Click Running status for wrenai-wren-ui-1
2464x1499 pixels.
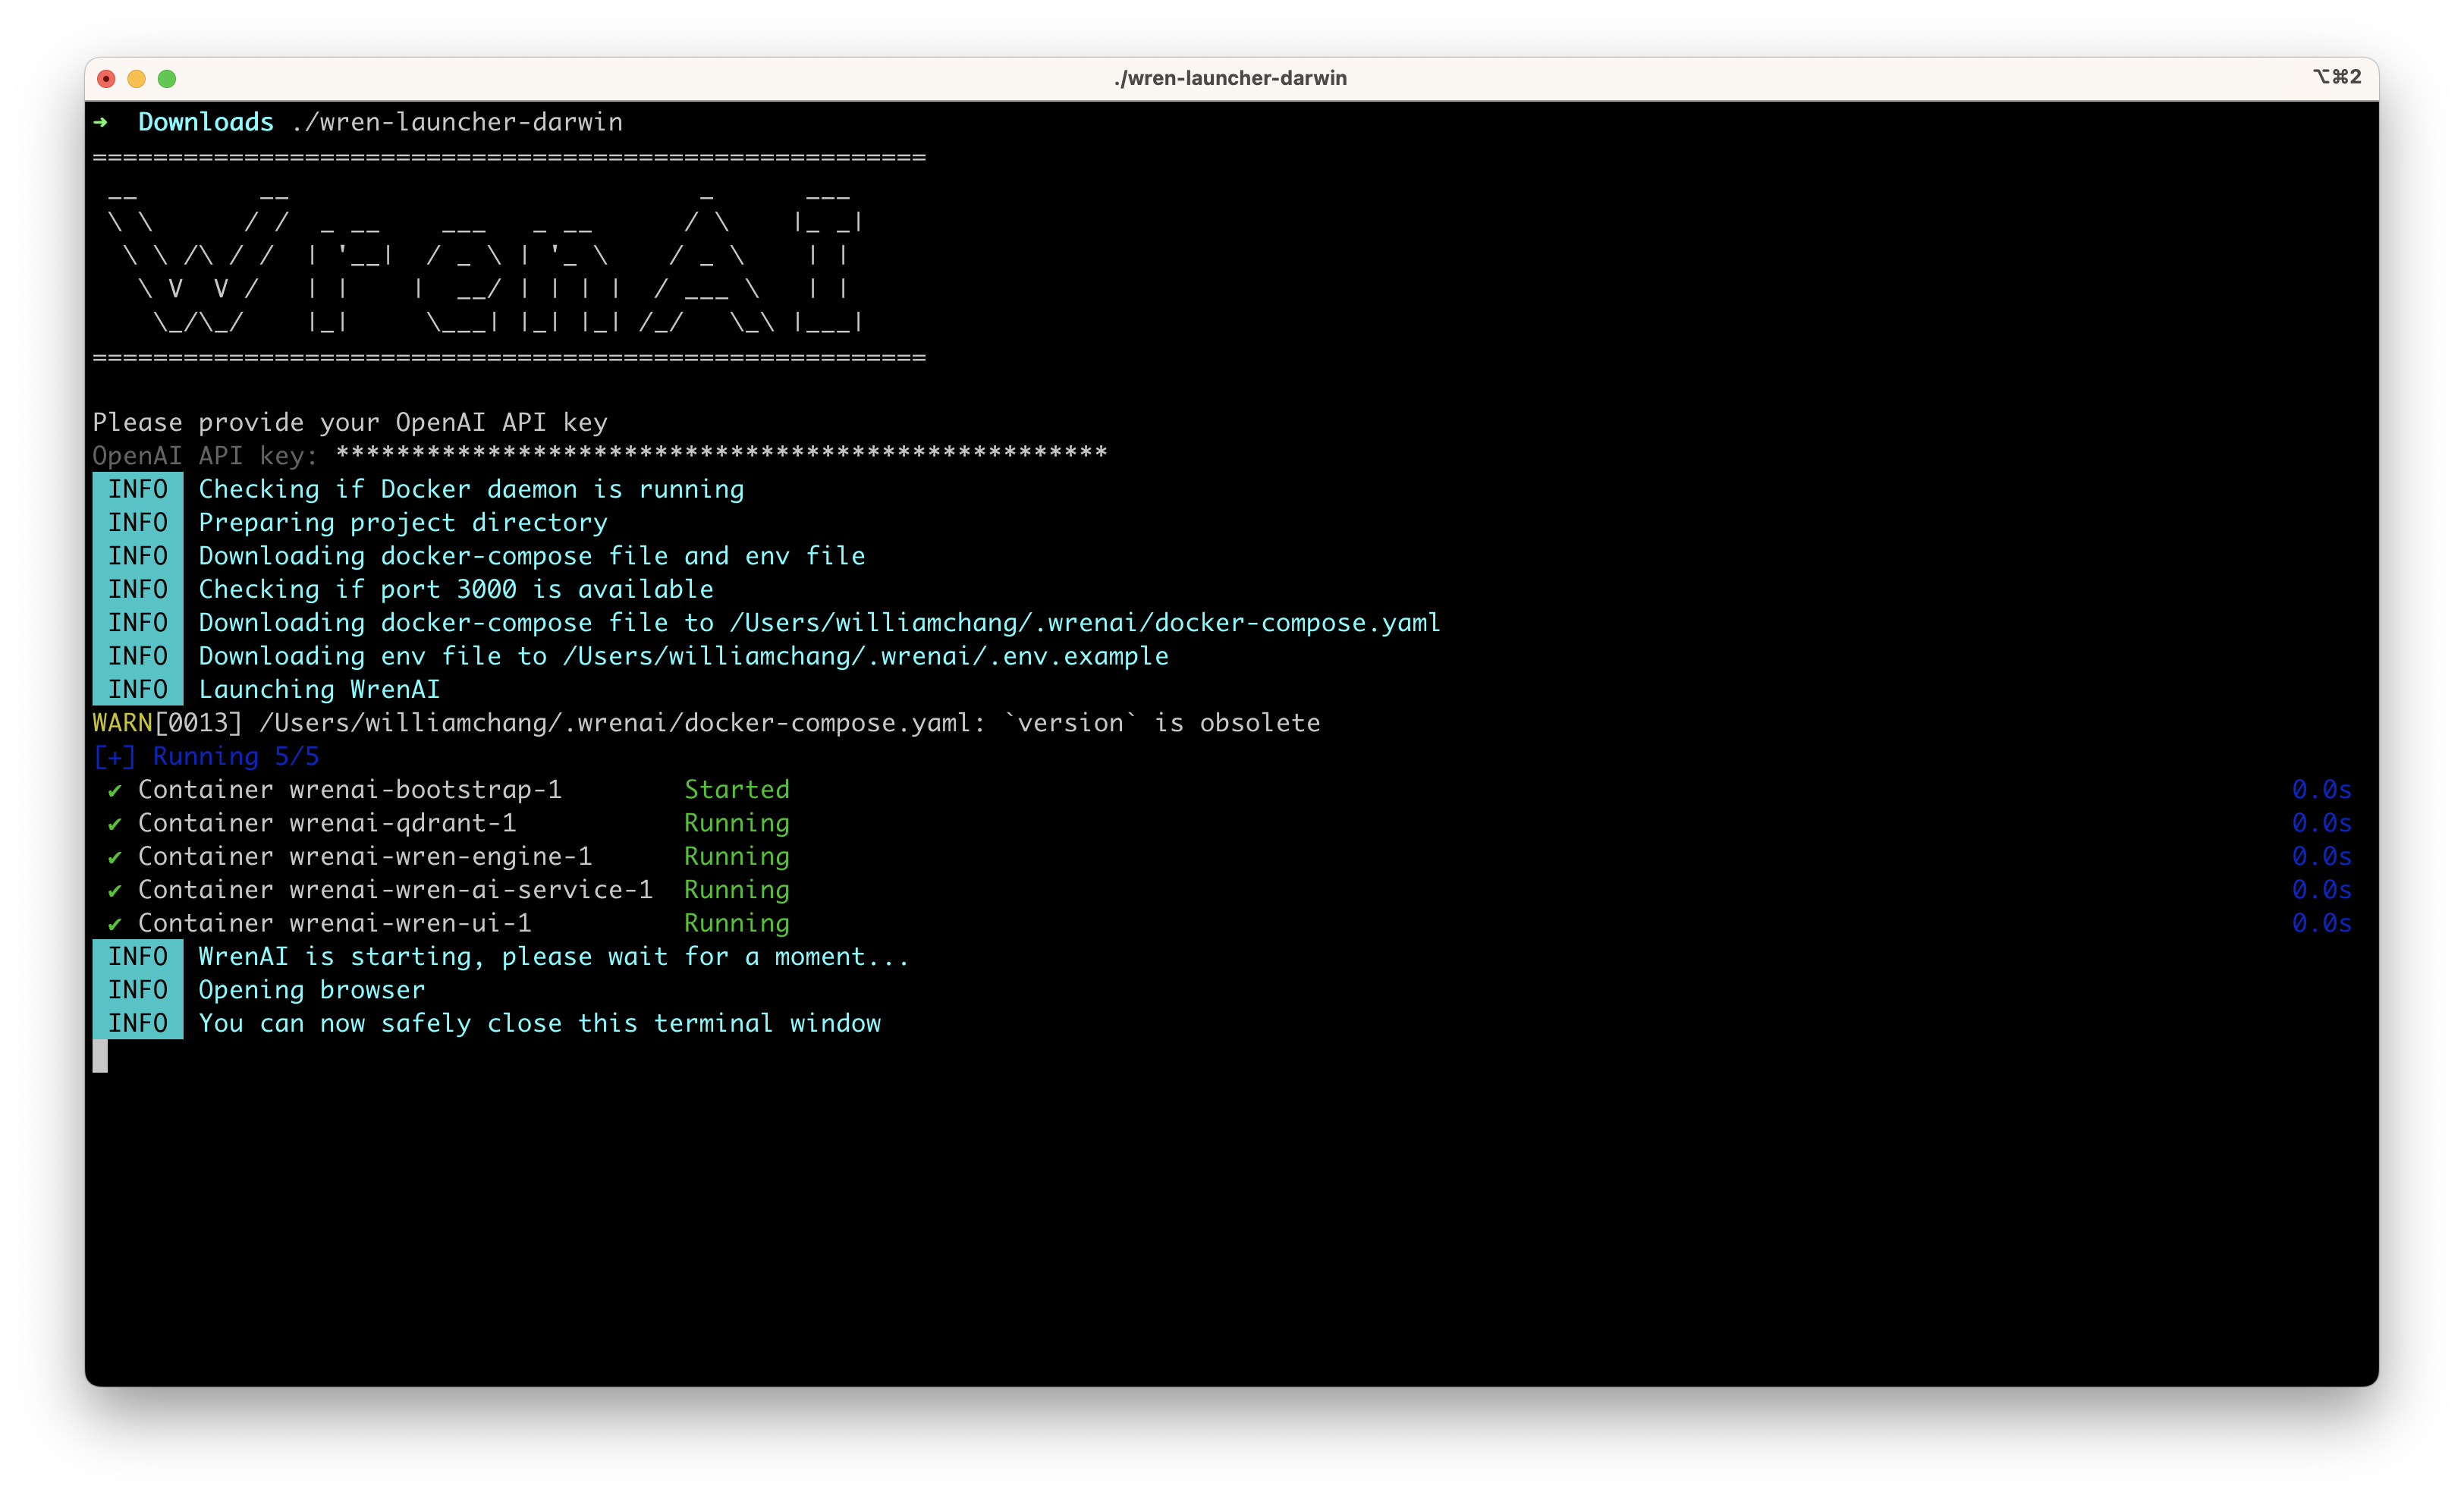pyautogui.click(x=737, y=924)
